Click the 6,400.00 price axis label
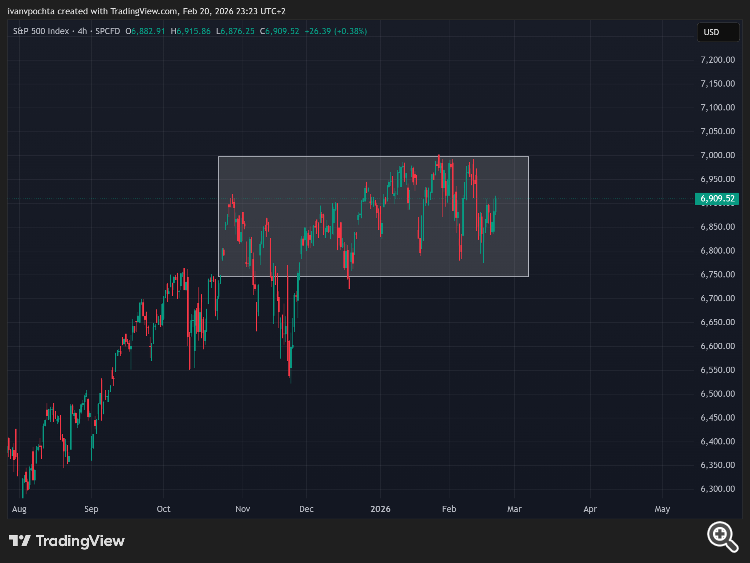The width and height of the screenshot is (750, 563). click(717, 441)
